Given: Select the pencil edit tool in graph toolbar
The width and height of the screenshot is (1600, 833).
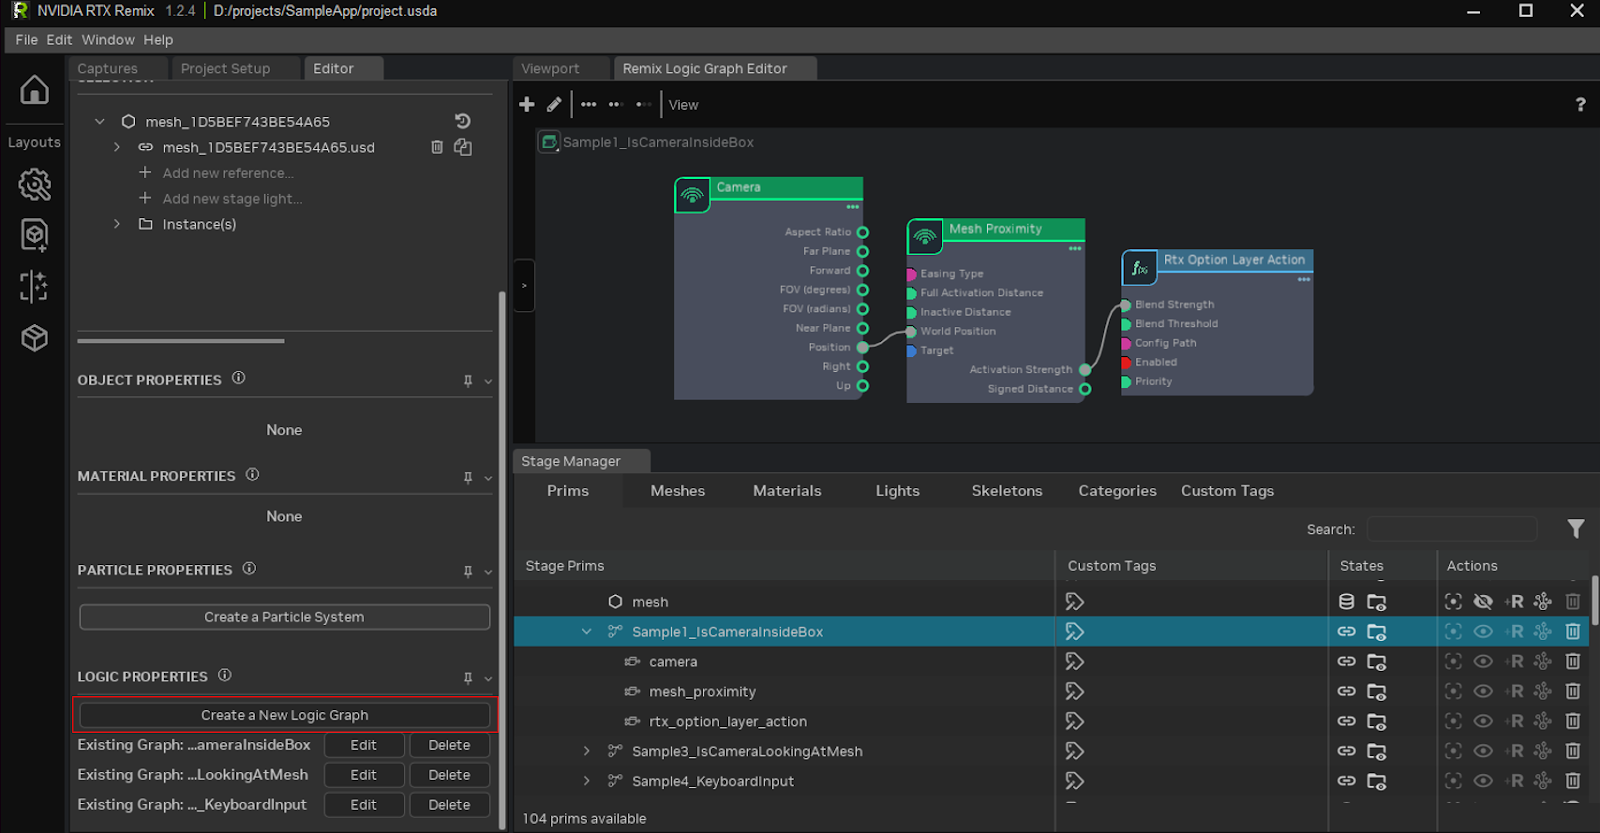Looking at the screenshot, I should click(554, 104).
